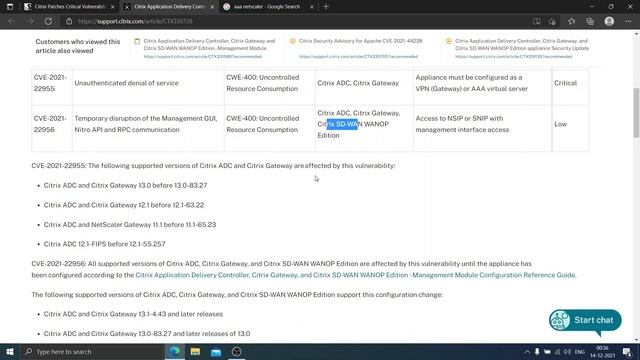Click the browser Back arrow
This screenshot has height=360, width=640.
pos(11,21)
